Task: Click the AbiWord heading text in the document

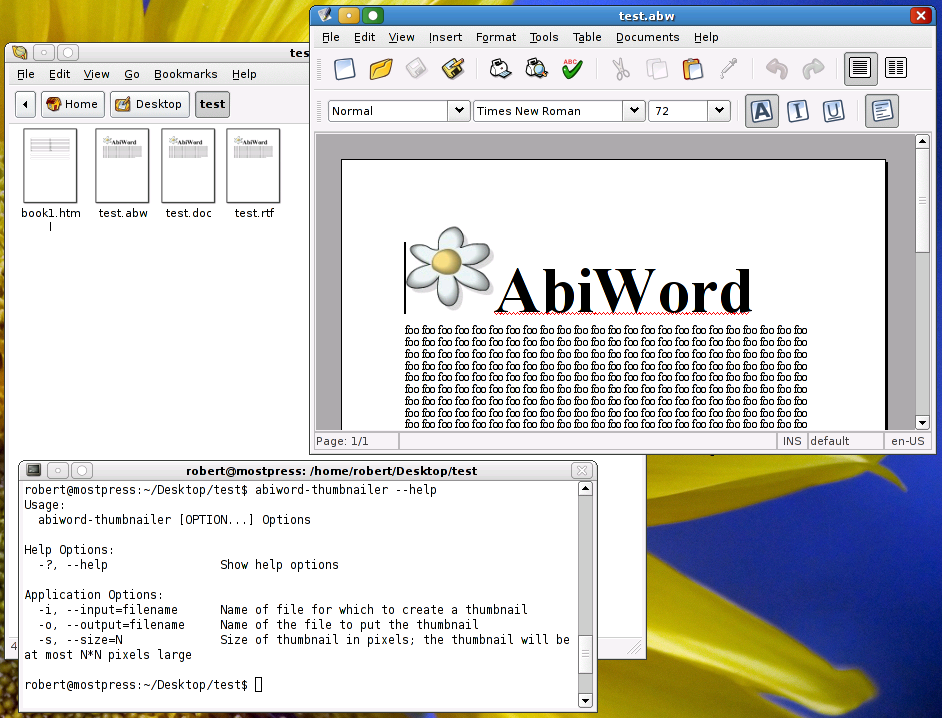Action: [x=623, y=291]
